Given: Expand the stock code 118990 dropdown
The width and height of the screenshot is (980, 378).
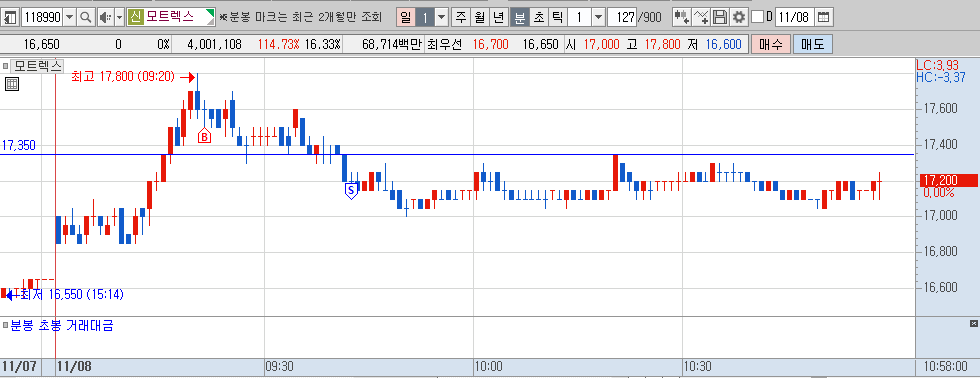Looking at the screenshot, I should click(69, 17).
